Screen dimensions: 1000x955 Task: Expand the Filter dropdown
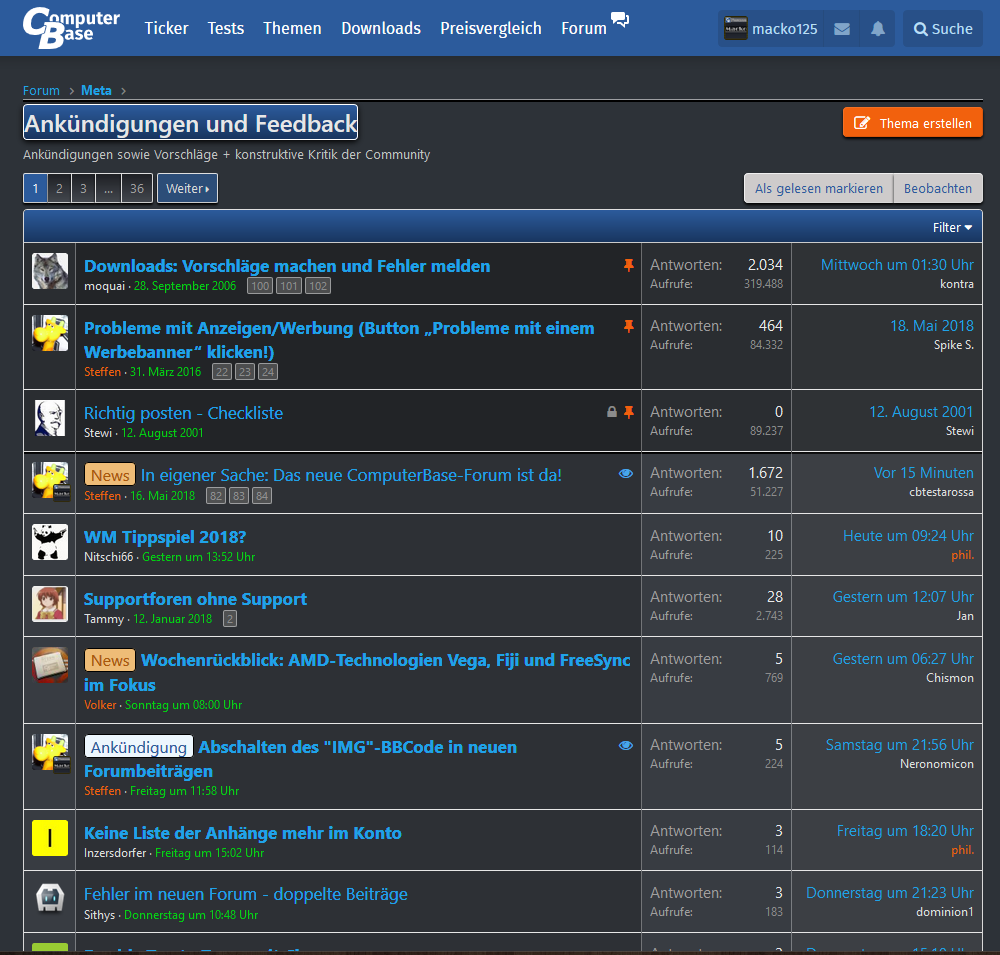tap(952, 228)
